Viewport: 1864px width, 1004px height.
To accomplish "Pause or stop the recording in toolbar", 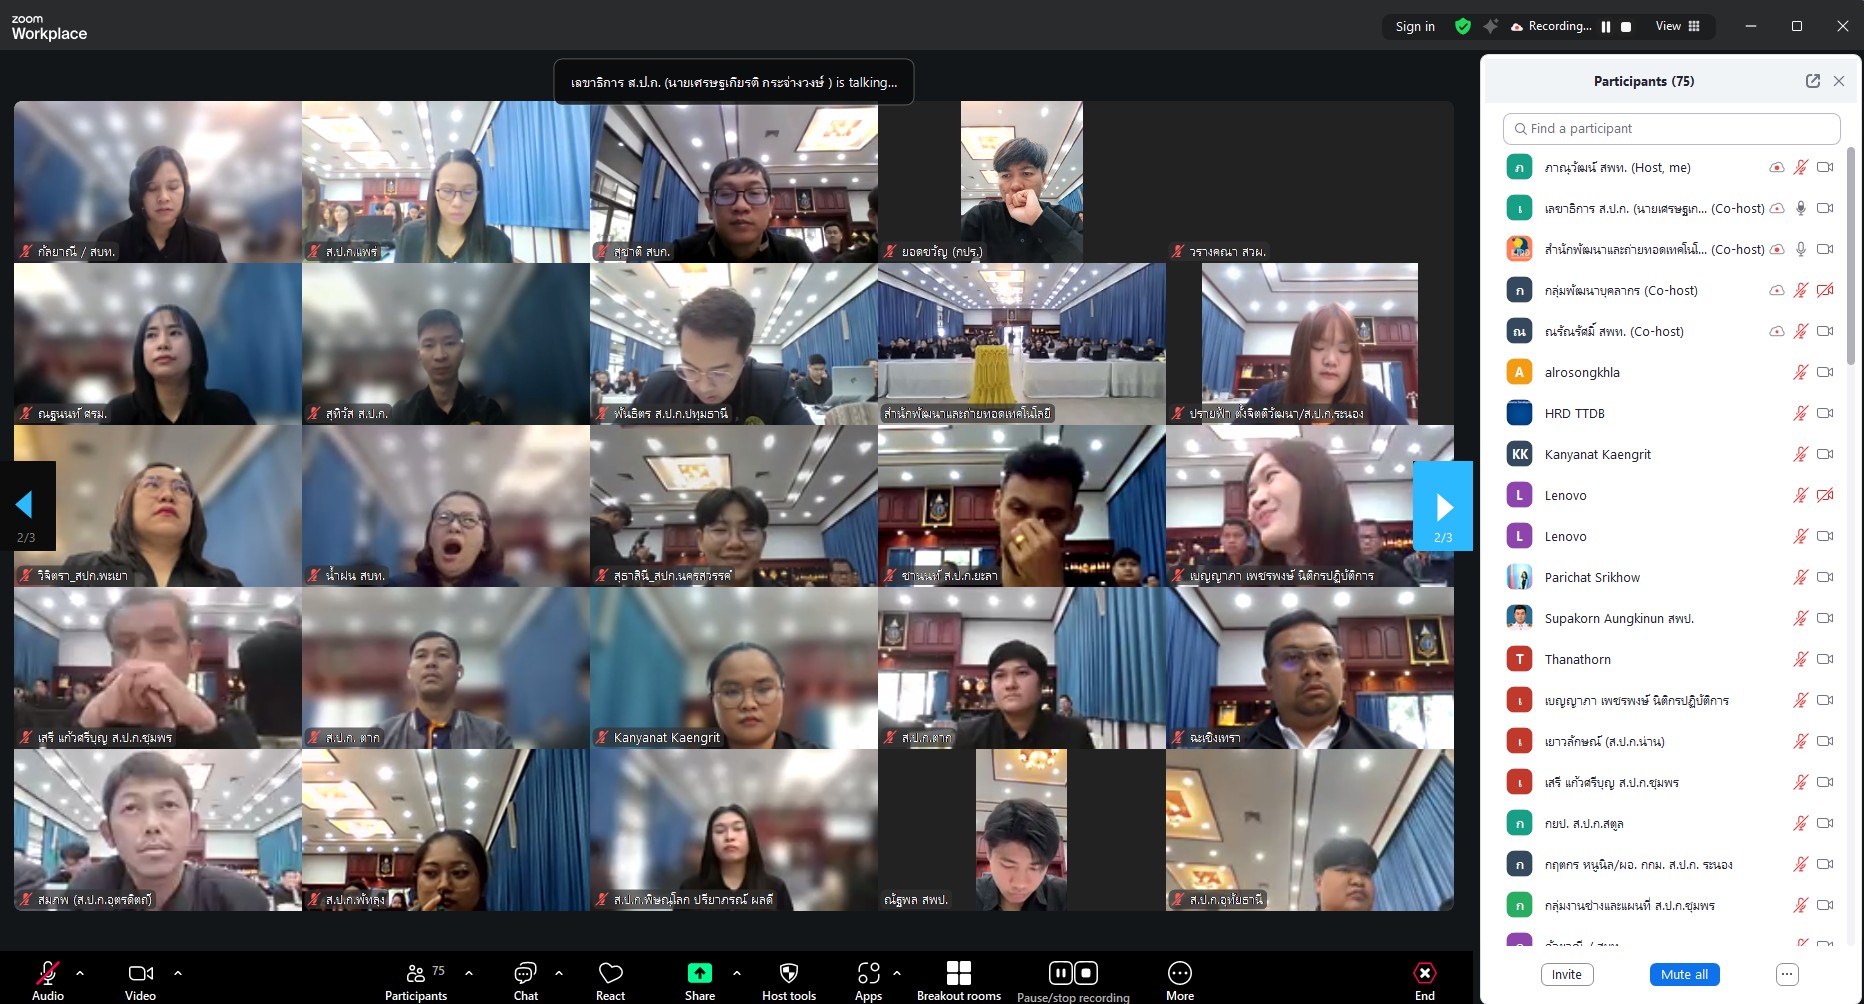I will (1072, 974).
